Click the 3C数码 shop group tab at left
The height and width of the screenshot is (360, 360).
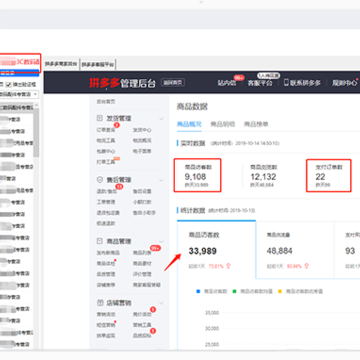(20, 62)
